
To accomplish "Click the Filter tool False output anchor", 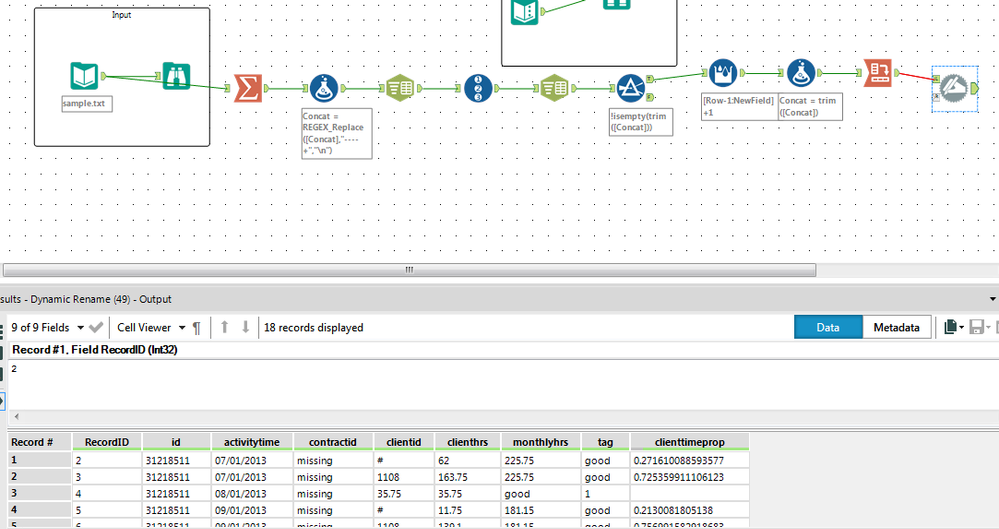I will (649, 98).
